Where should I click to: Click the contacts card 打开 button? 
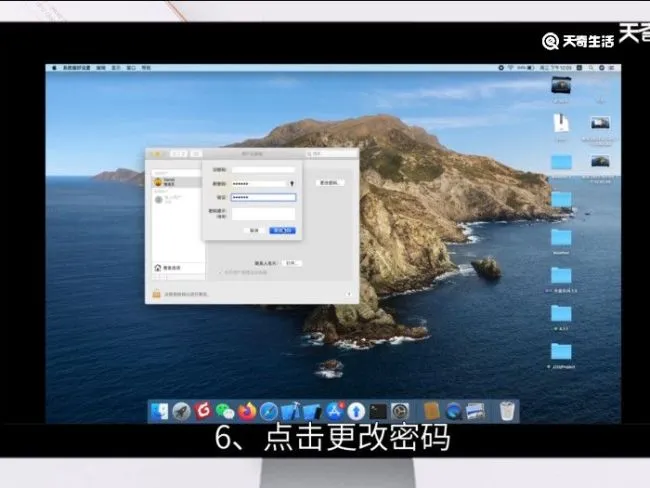coord(291,263)
